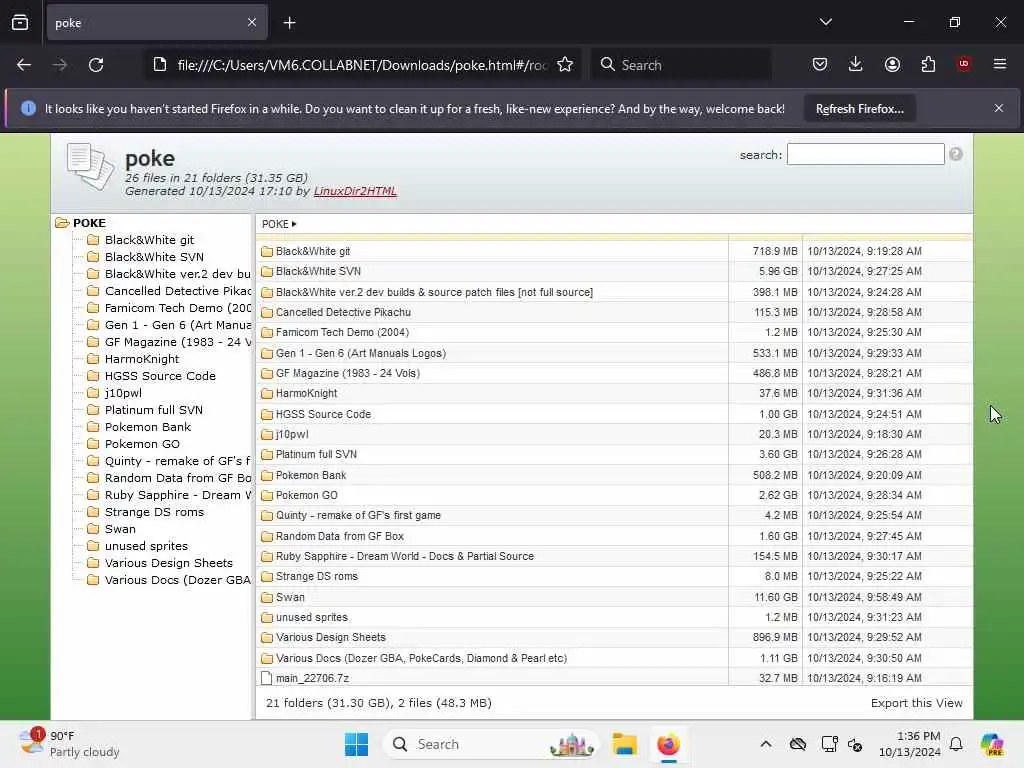Viewport: 1024px width, 768px height.
Task: Click the Firefox taskbar icon
Action: click(668, 744)
